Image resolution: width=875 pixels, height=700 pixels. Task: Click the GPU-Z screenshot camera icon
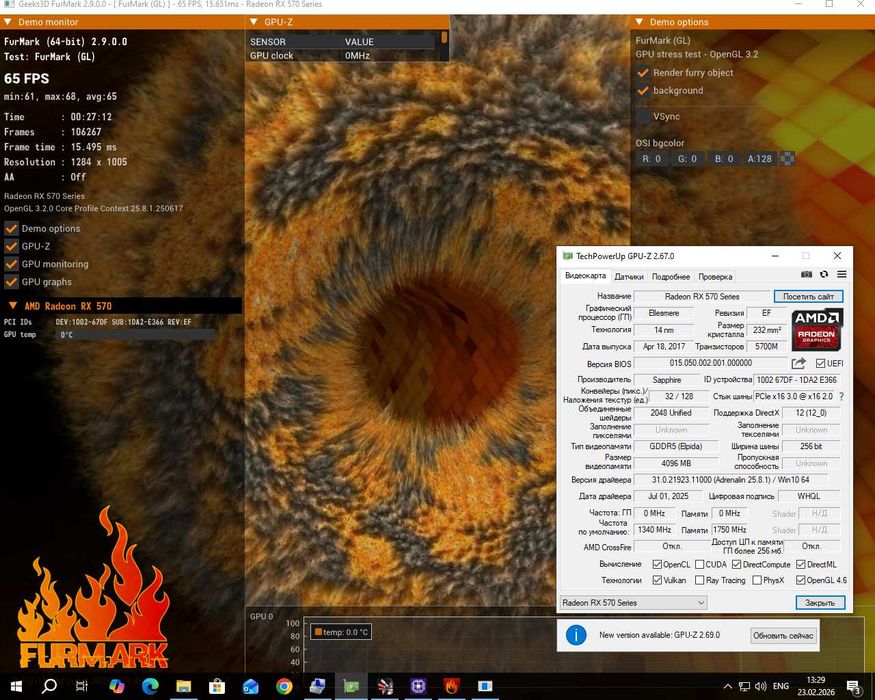(806, 274)
